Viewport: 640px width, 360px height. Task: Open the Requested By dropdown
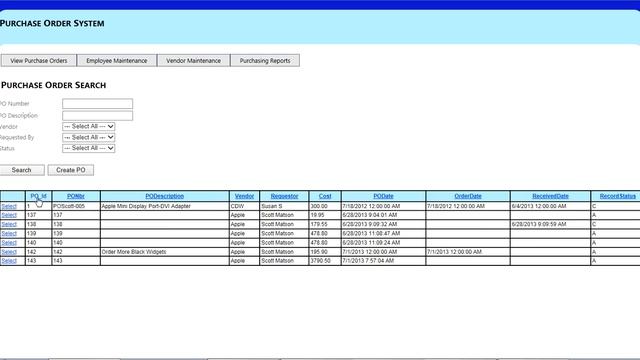[x=89, y=138]
